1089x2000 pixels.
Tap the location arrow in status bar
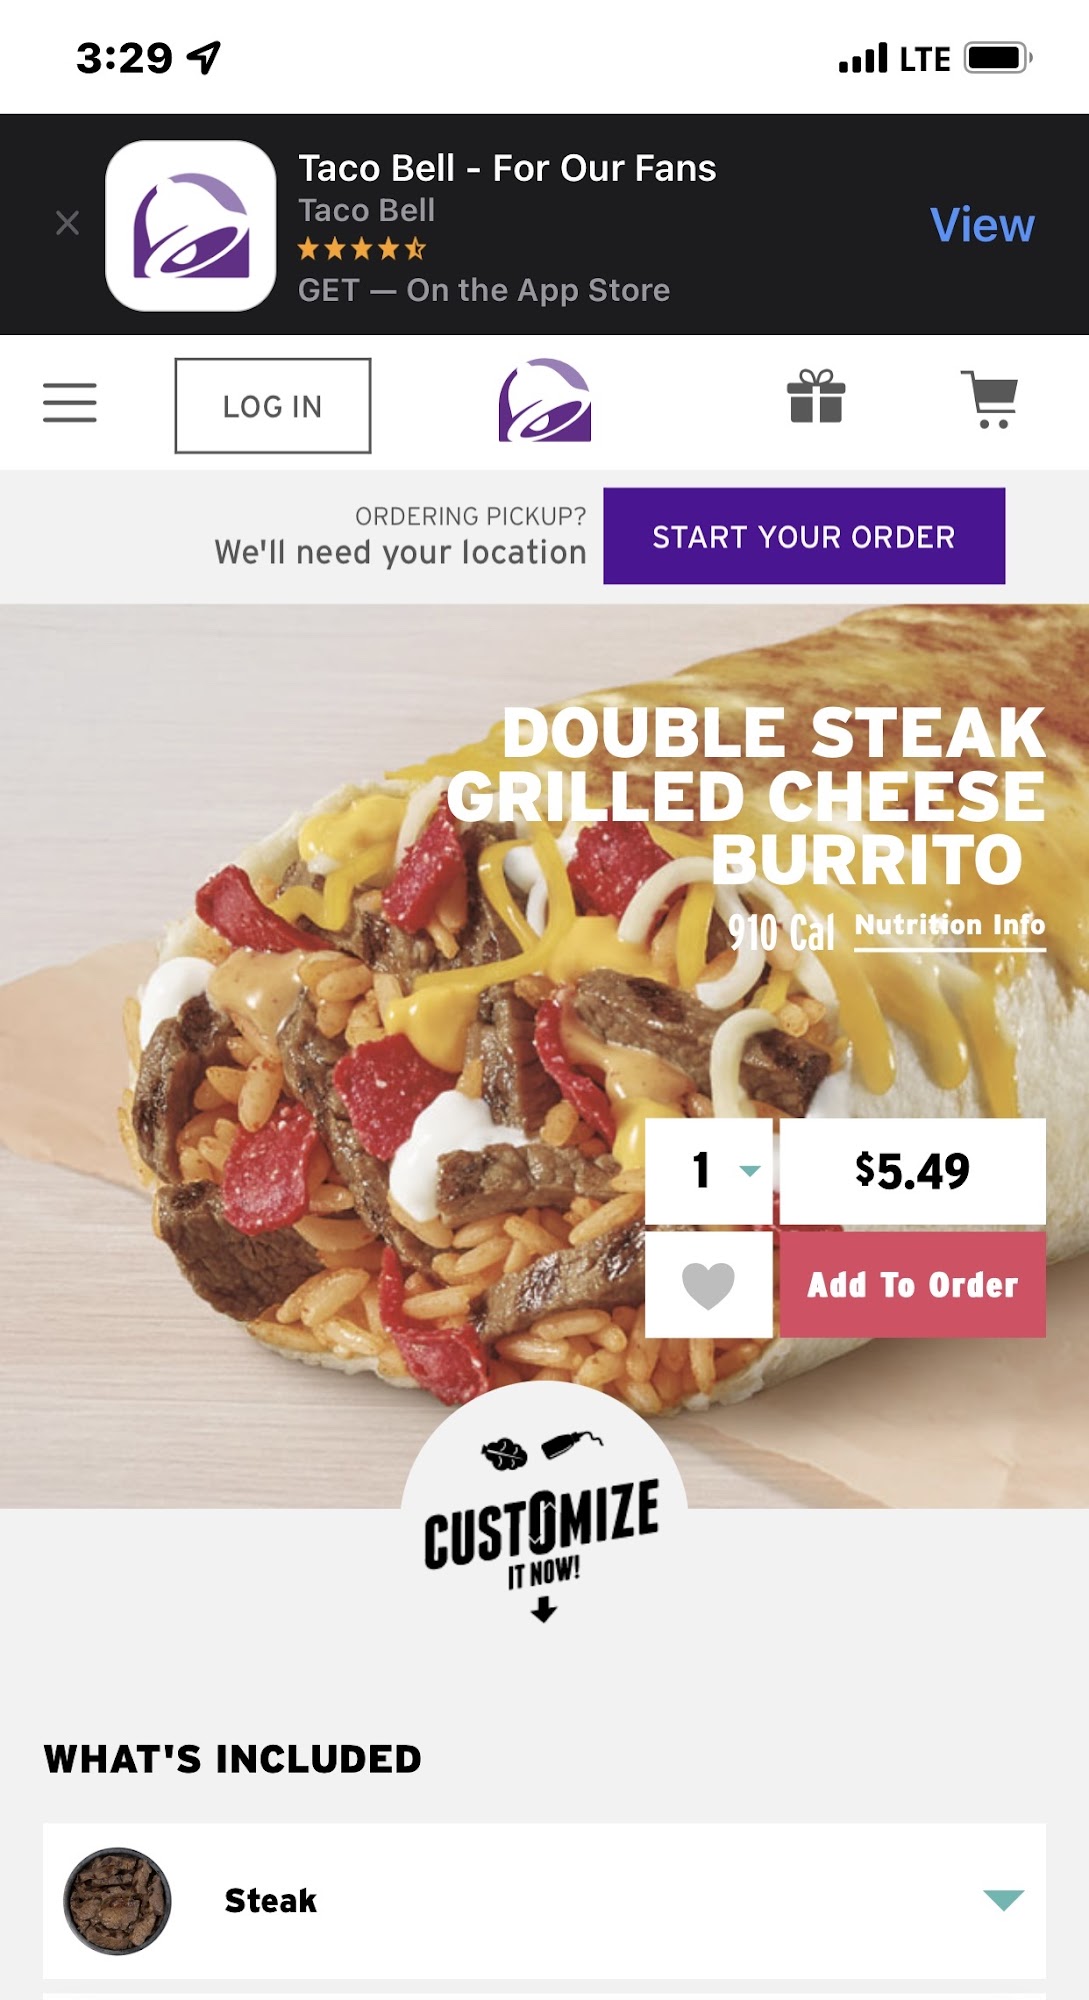click(x=204, y=57)
